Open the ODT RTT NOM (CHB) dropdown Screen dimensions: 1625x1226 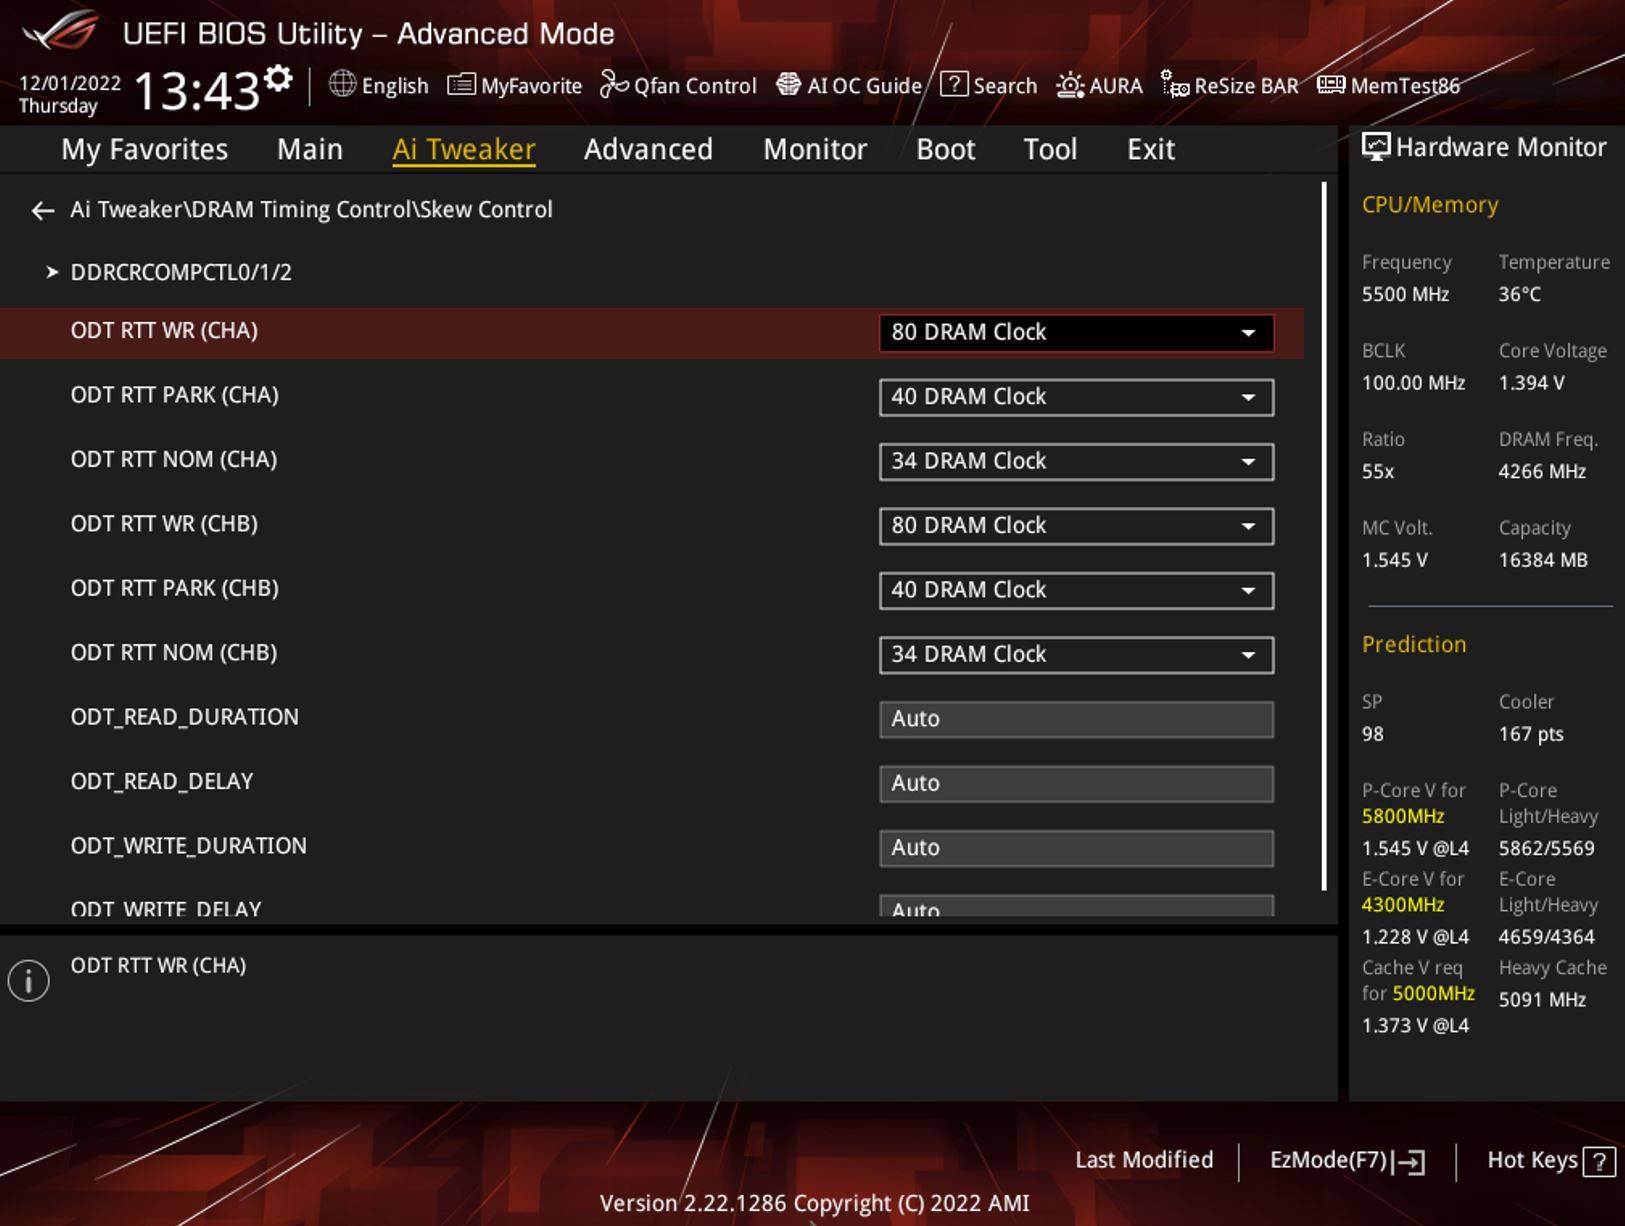point(1074,654)
